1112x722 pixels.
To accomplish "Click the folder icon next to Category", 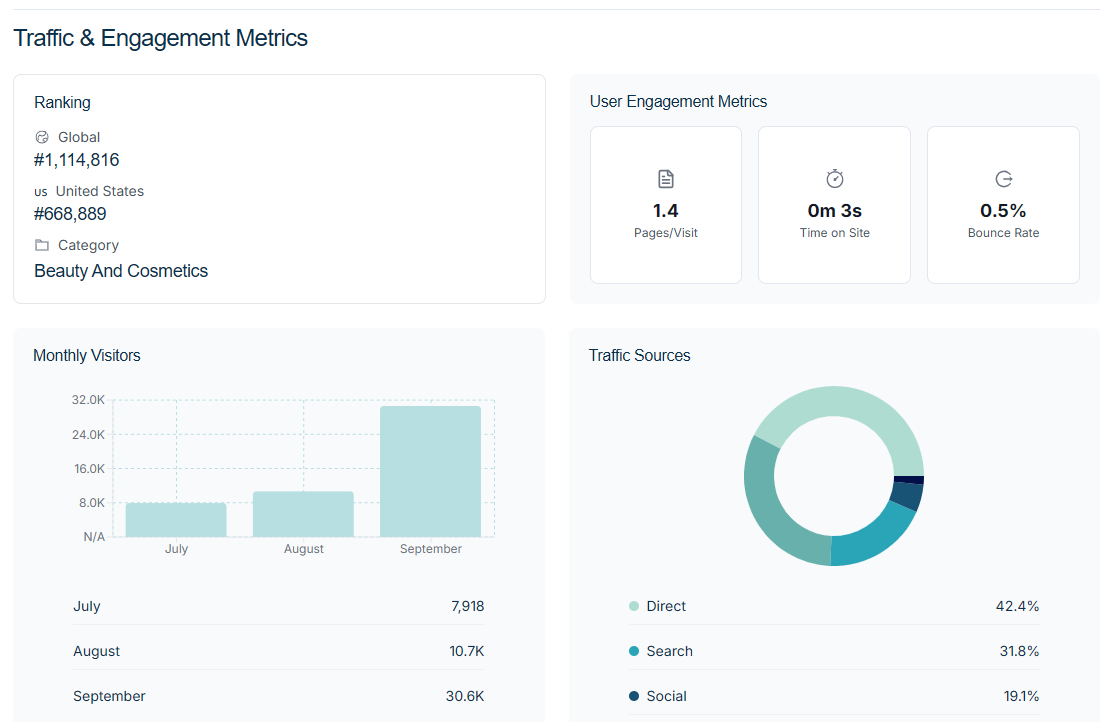I will [41, 246].
